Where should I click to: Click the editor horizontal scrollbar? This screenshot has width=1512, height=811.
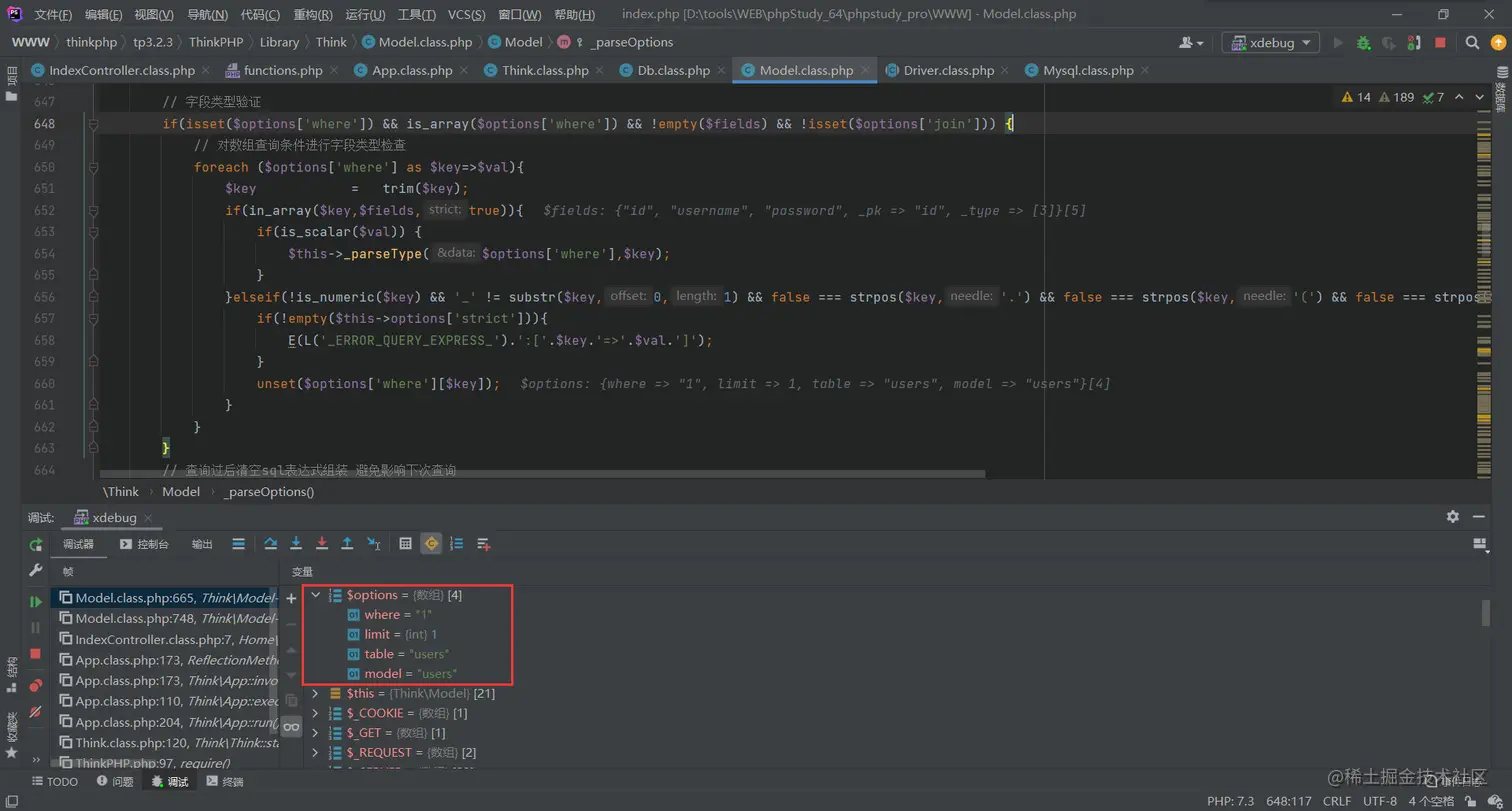[543, 474]
